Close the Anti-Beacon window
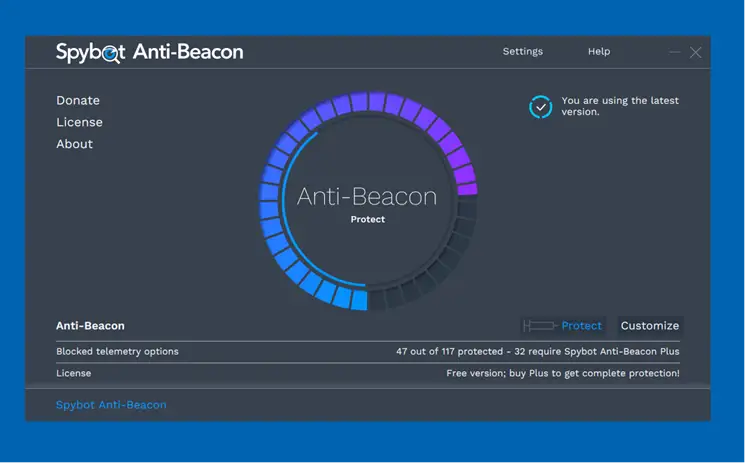The image size is (745, 463). (696, 52)
